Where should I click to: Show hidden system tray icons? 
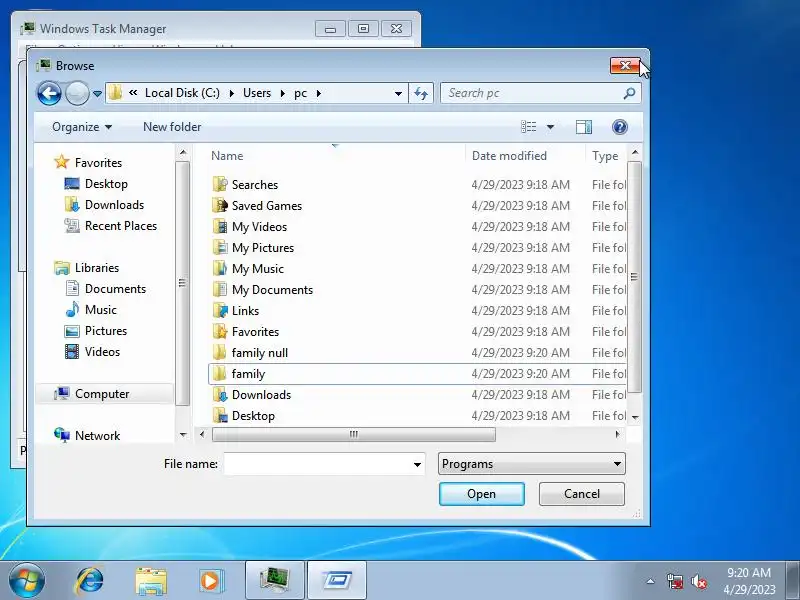point(651,581)
